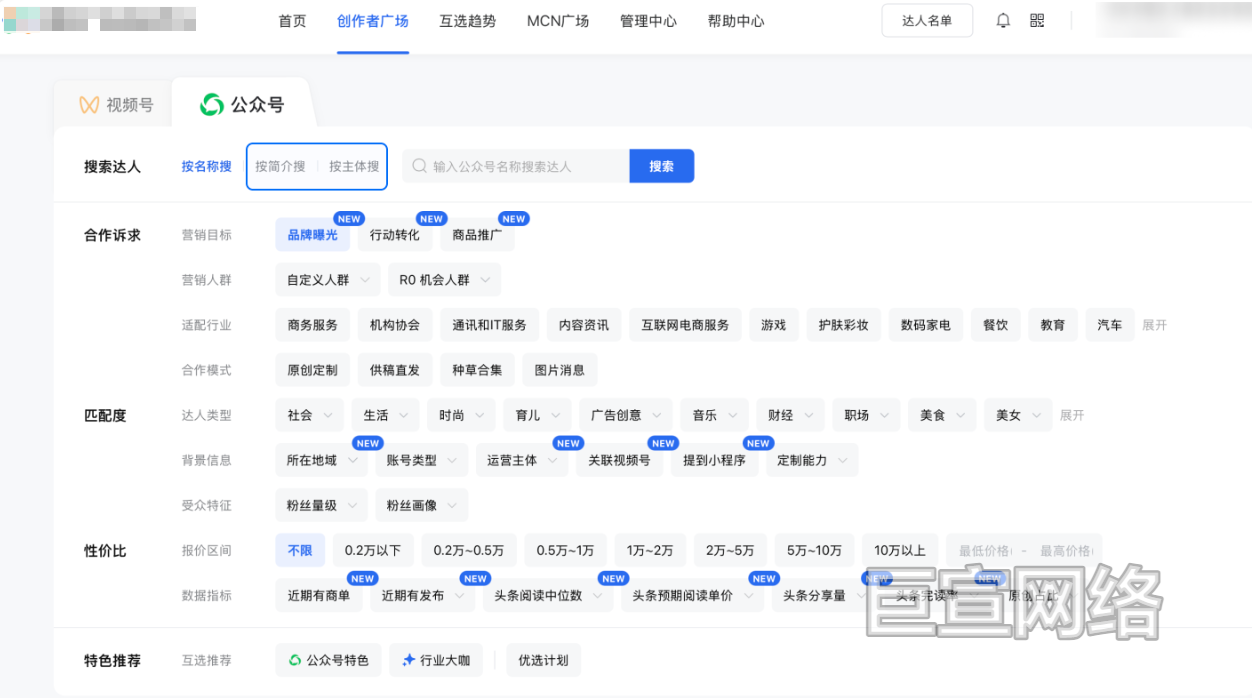Open the 运营主体 dropdown
Image resolution: width=1252 pixels, height=698 pixels.
click(521, 460)
